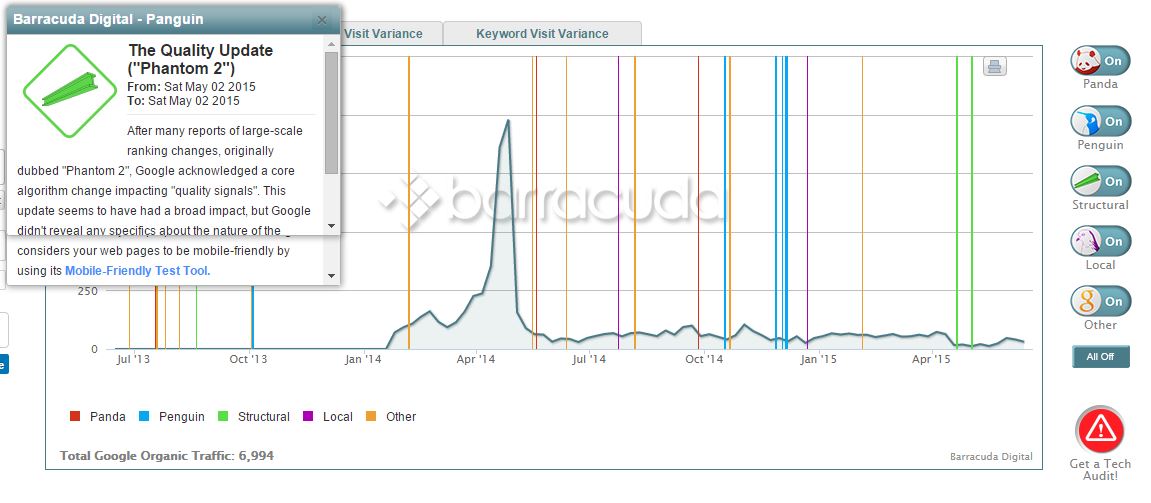Toggle the Structural updates switch

[1100, 181]
